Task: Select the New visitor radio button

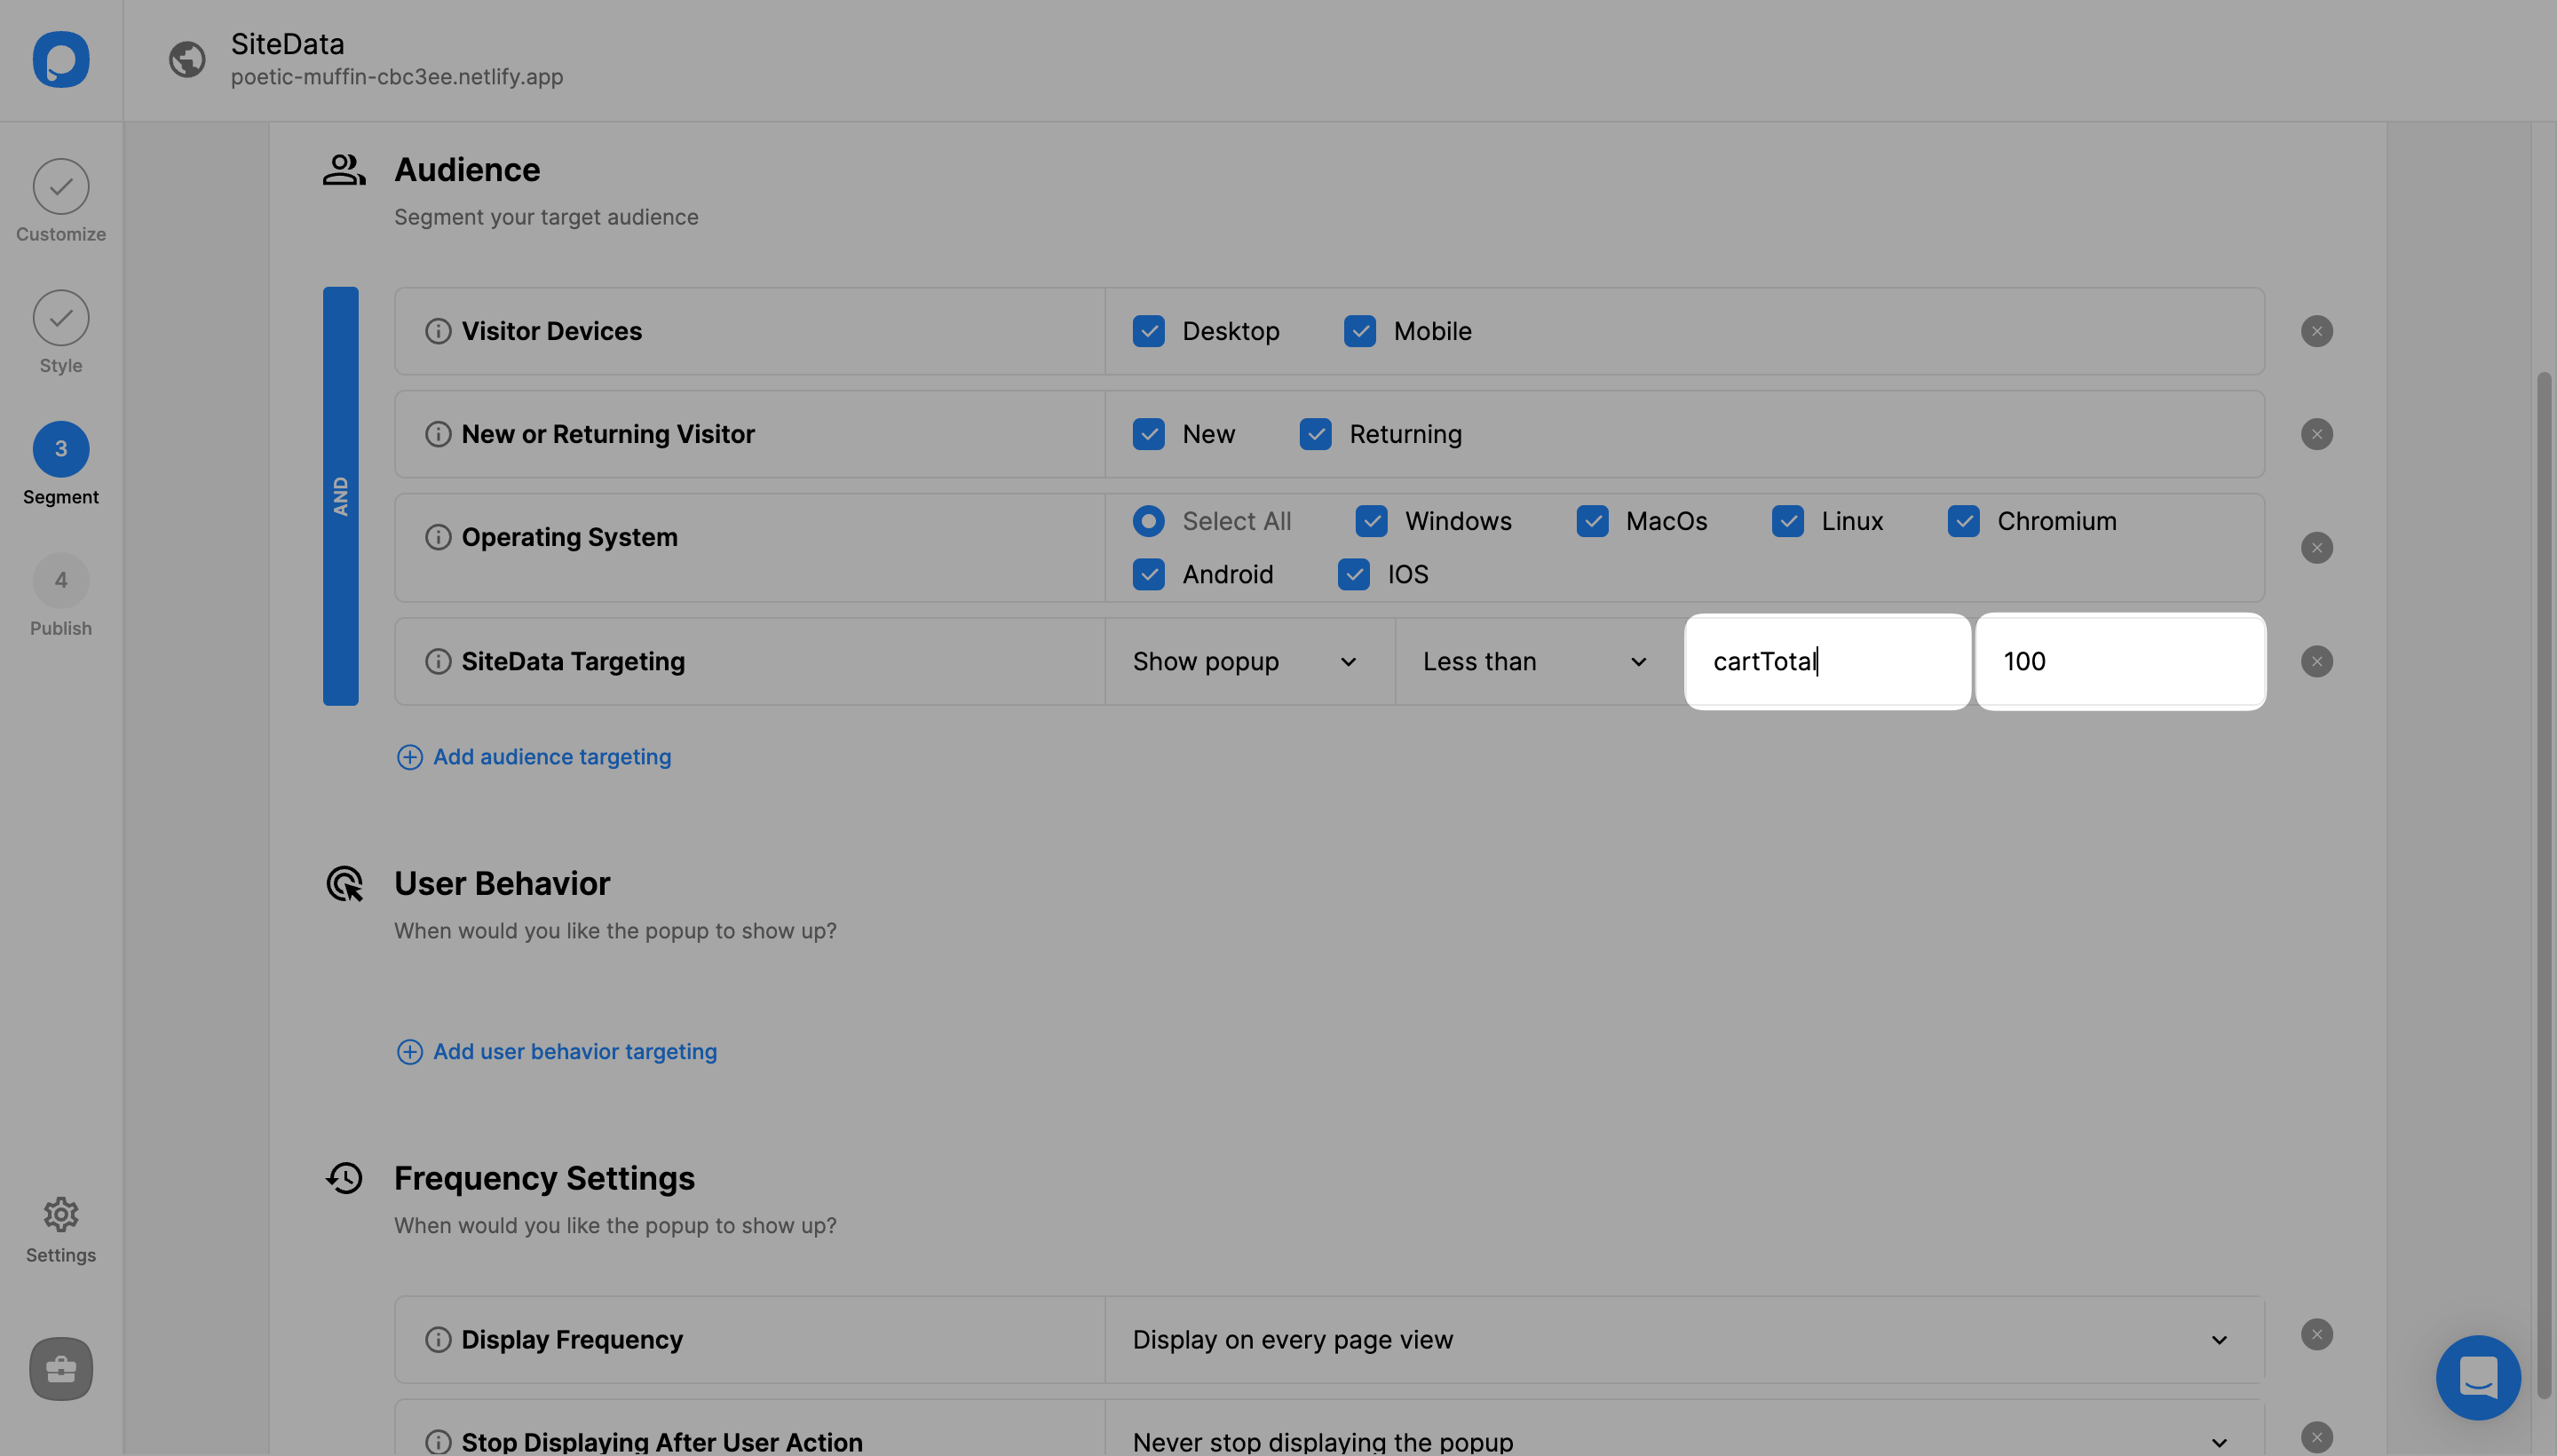Action: [1147, 434]
